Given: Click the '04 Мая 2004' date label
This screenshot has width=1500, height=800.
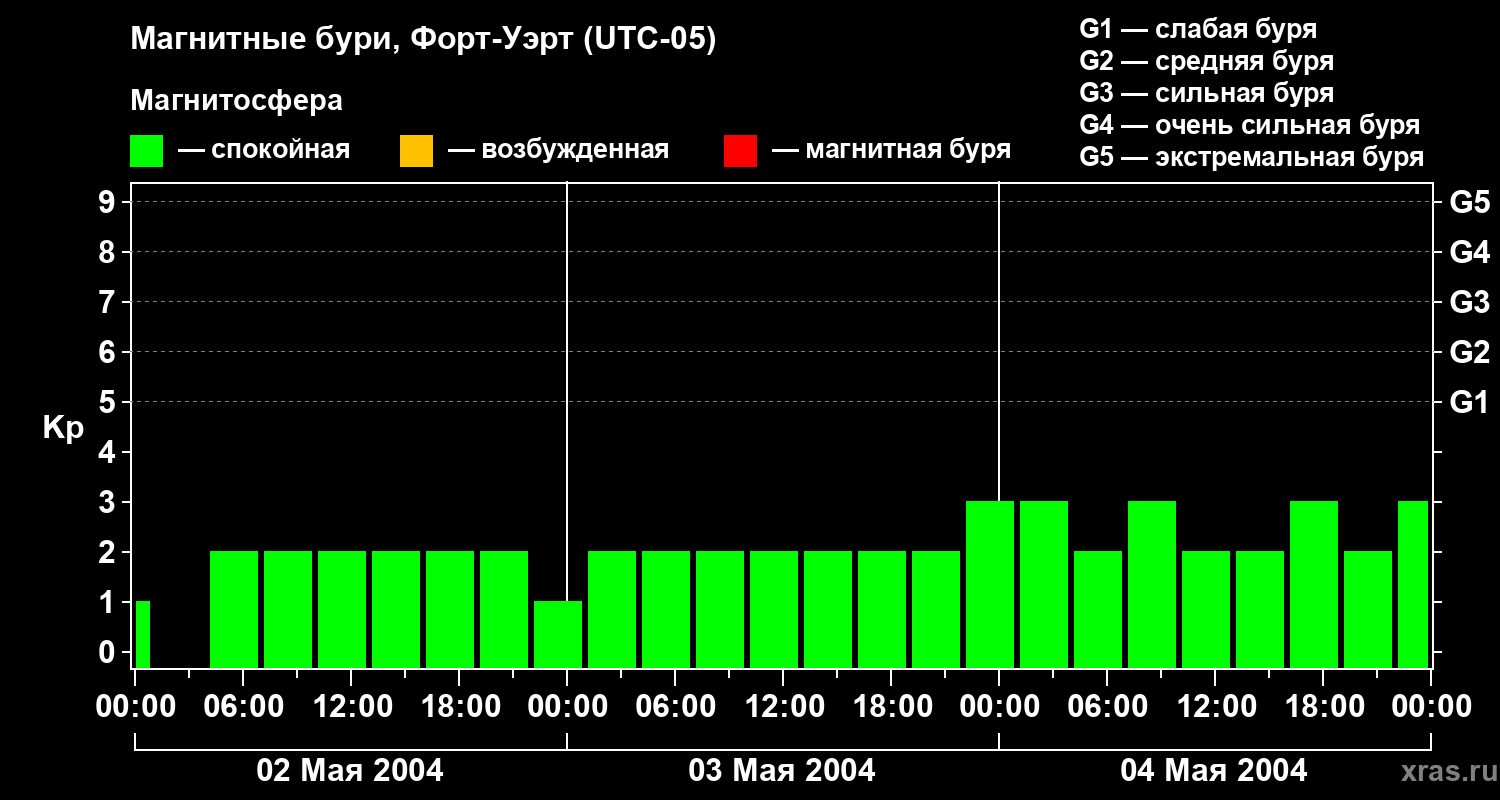Looking at the screenshot, I should (x=1213, y=770).
